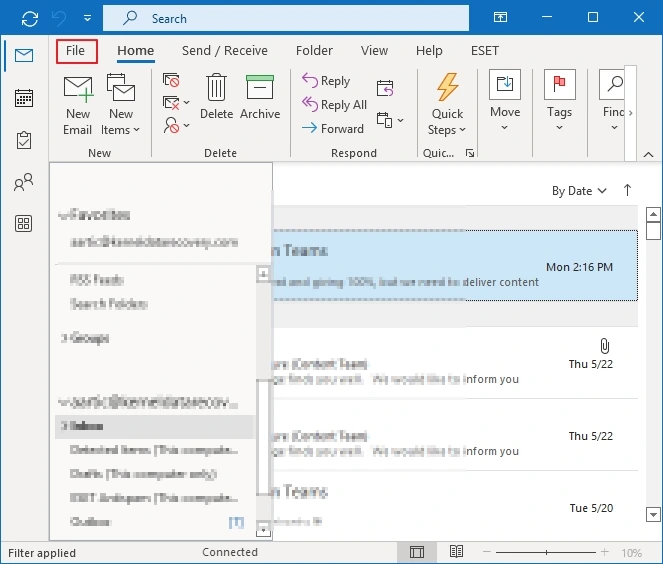Click the Delete trash can button

click(x=216, y=96)
